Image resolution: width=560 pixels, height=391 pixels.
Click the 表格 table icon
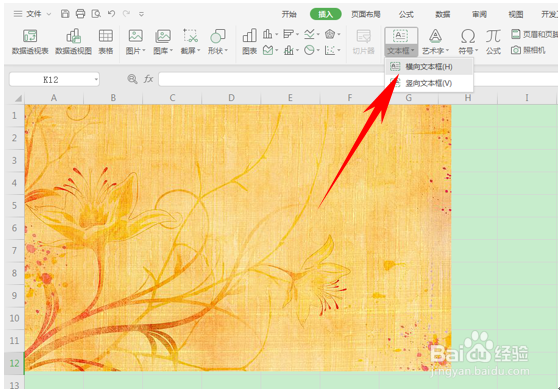pyautogui.click(x=106, y=42)
